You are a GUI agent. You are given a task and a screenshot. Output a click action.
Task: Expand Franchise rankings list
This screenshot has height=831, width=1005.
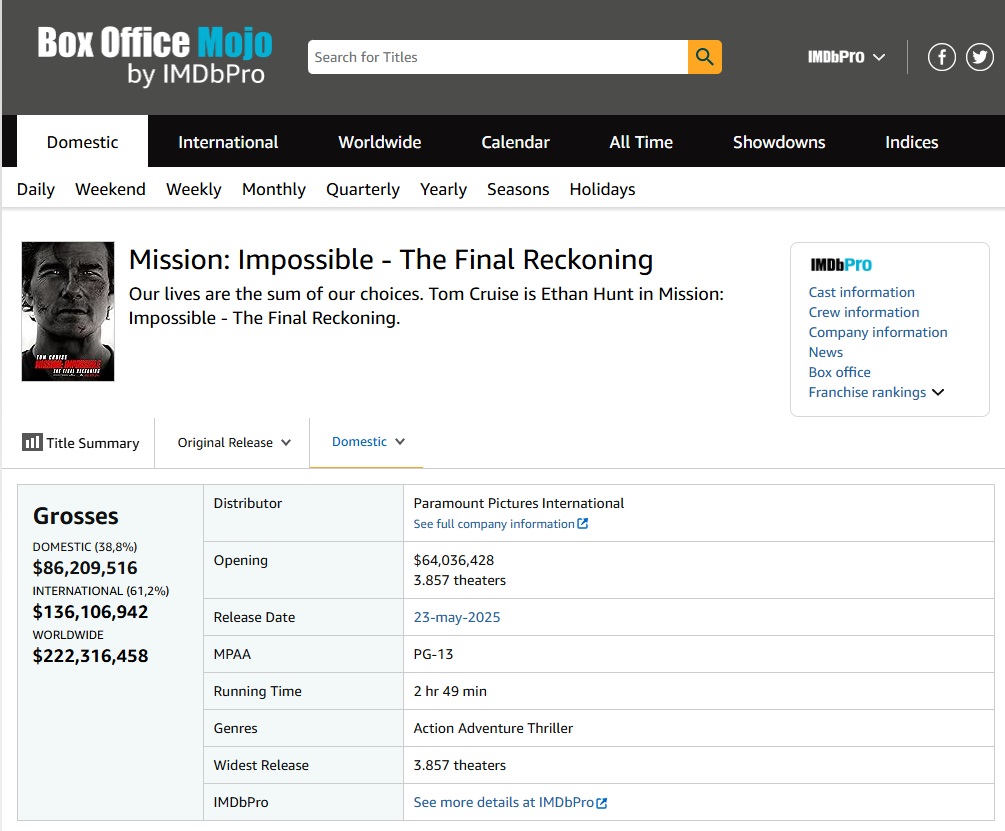pyautogui.click(x=876, y=392)
